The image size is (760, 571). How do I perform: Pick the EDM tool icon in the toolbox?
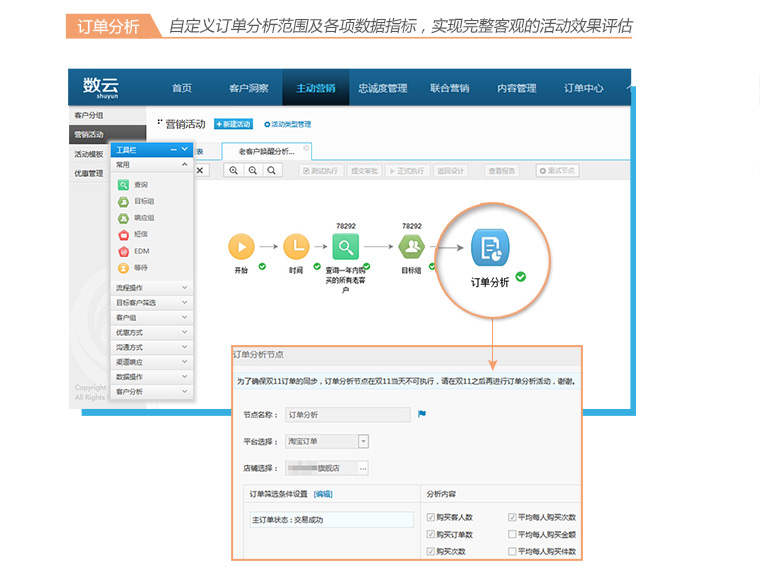(124, 251)
